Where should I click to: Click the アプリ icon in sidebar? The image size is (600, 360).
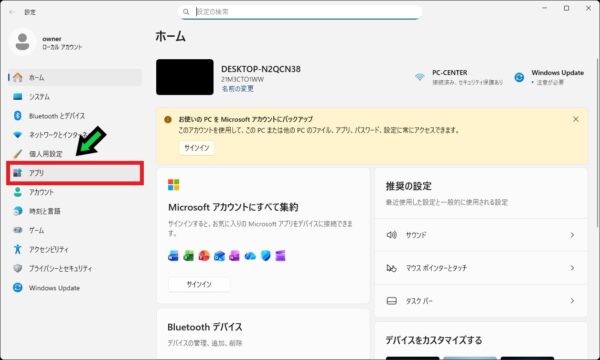18,173
